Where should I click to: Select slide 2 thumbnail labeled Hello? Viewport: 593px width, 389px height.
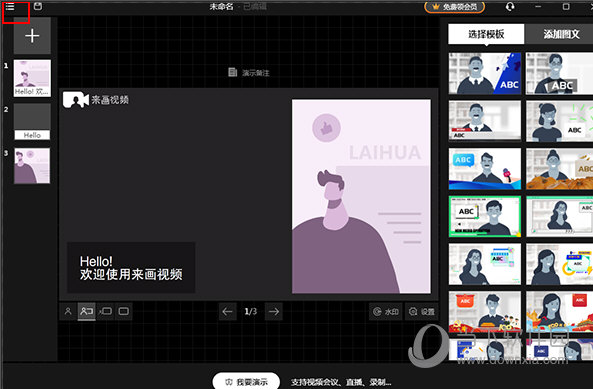pyautogui.click(x=32, y=122)
